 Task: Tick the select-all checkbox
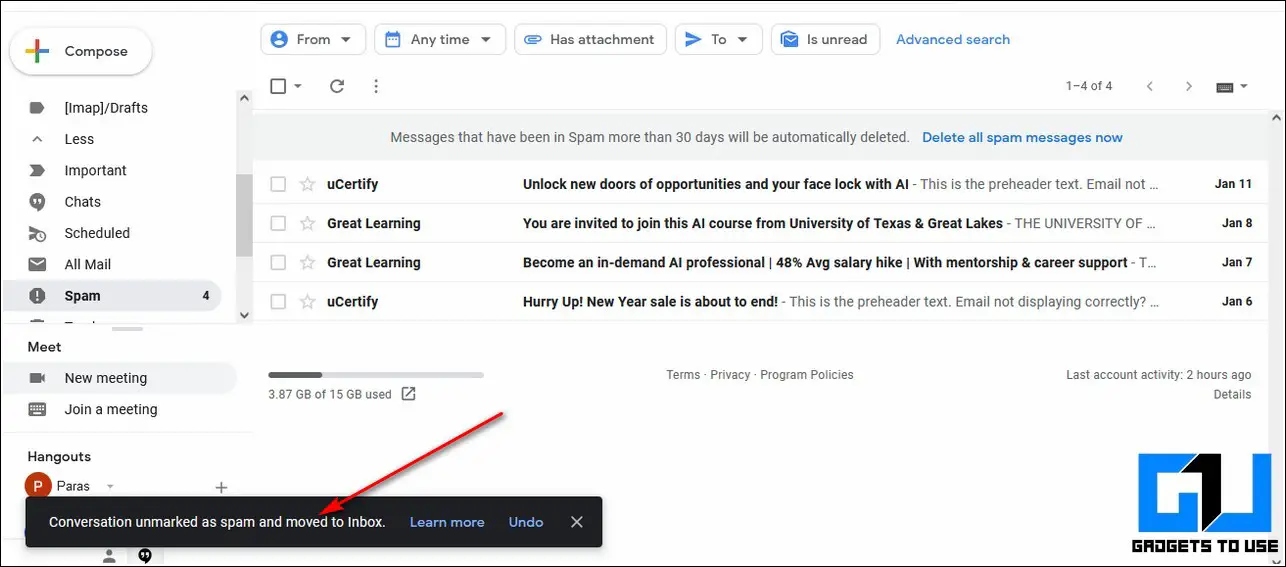tap(278, 87)
